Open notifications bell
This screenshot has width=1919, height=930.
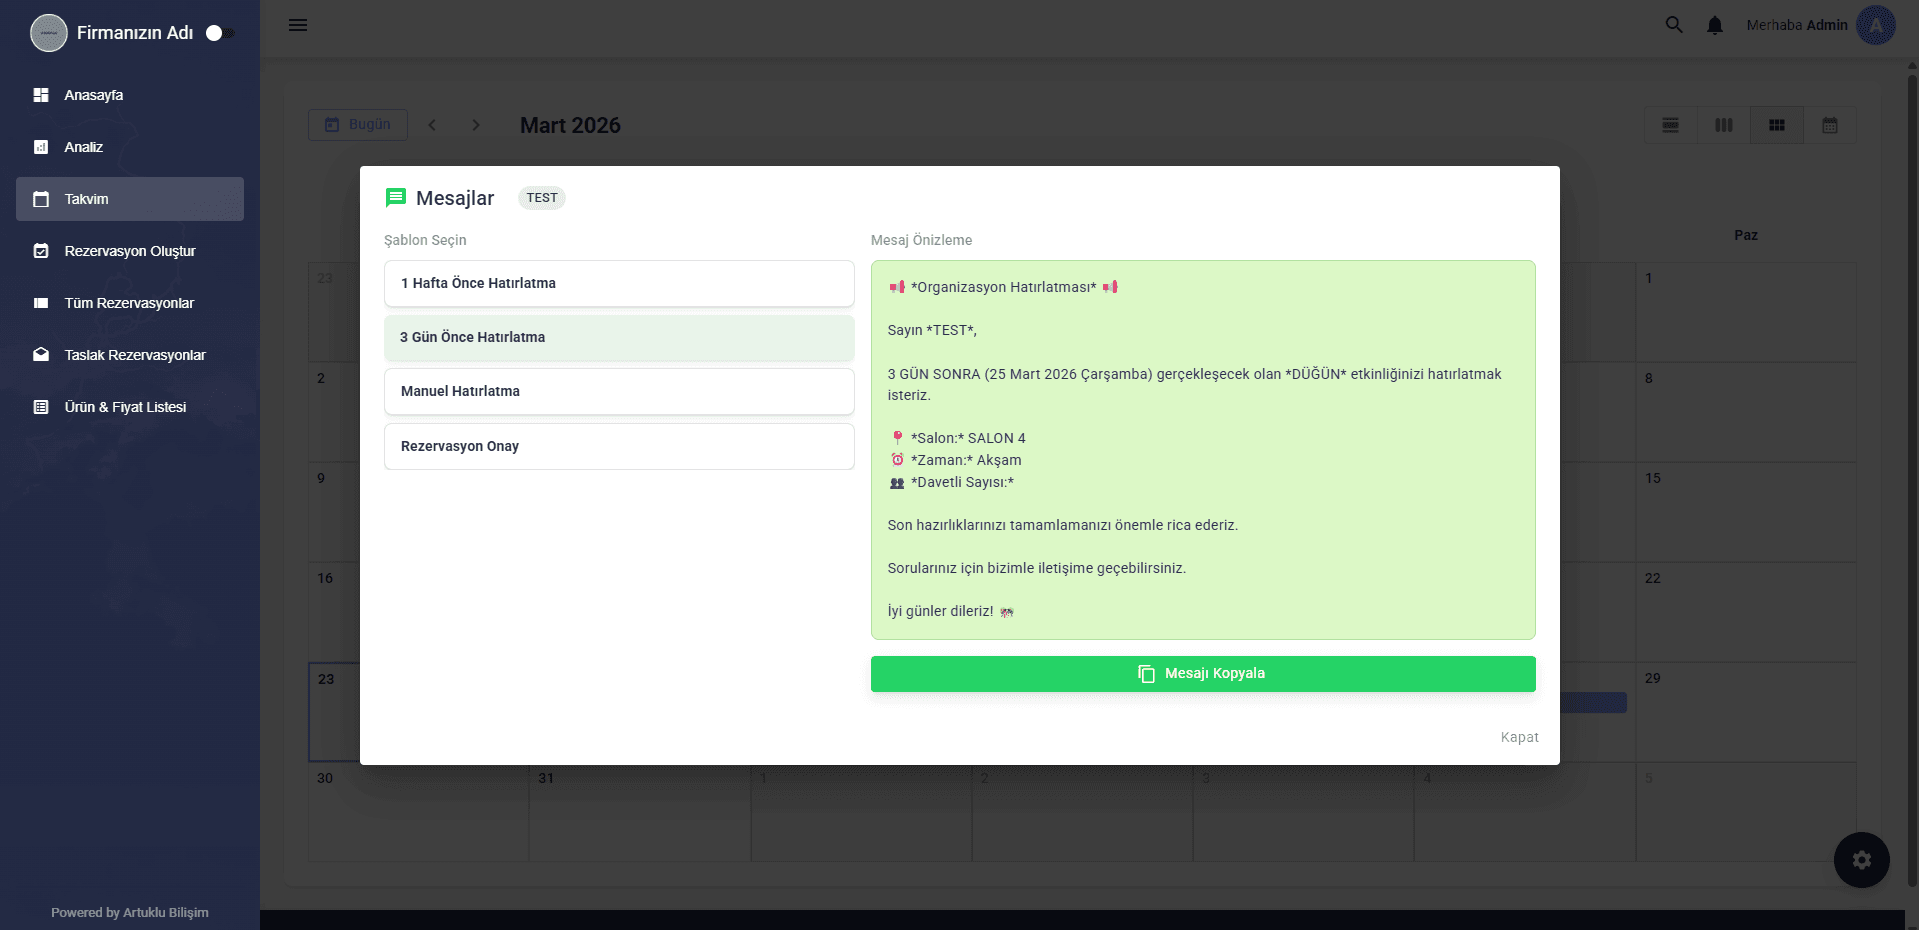pyautogui.click(x=1715, y=25)
